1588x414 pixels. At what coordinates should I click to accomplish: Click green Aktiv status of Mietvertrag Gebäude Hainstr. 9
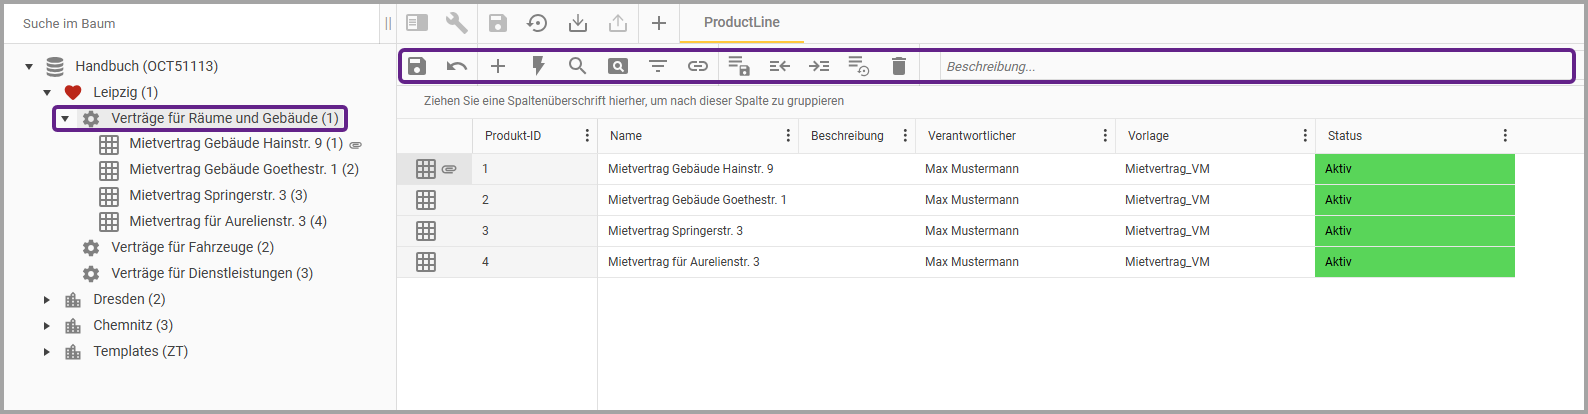[x=1414, y=169]
